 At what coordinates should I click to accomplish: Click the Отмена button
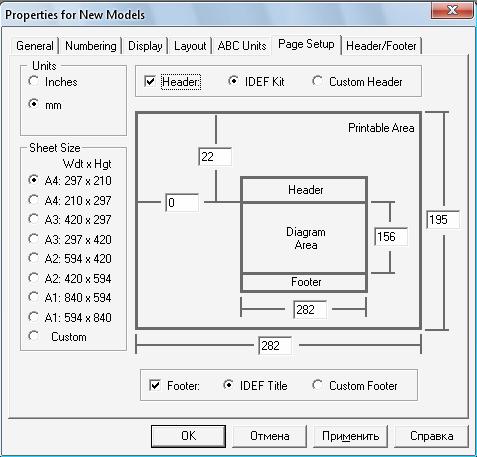pos(270,436)
